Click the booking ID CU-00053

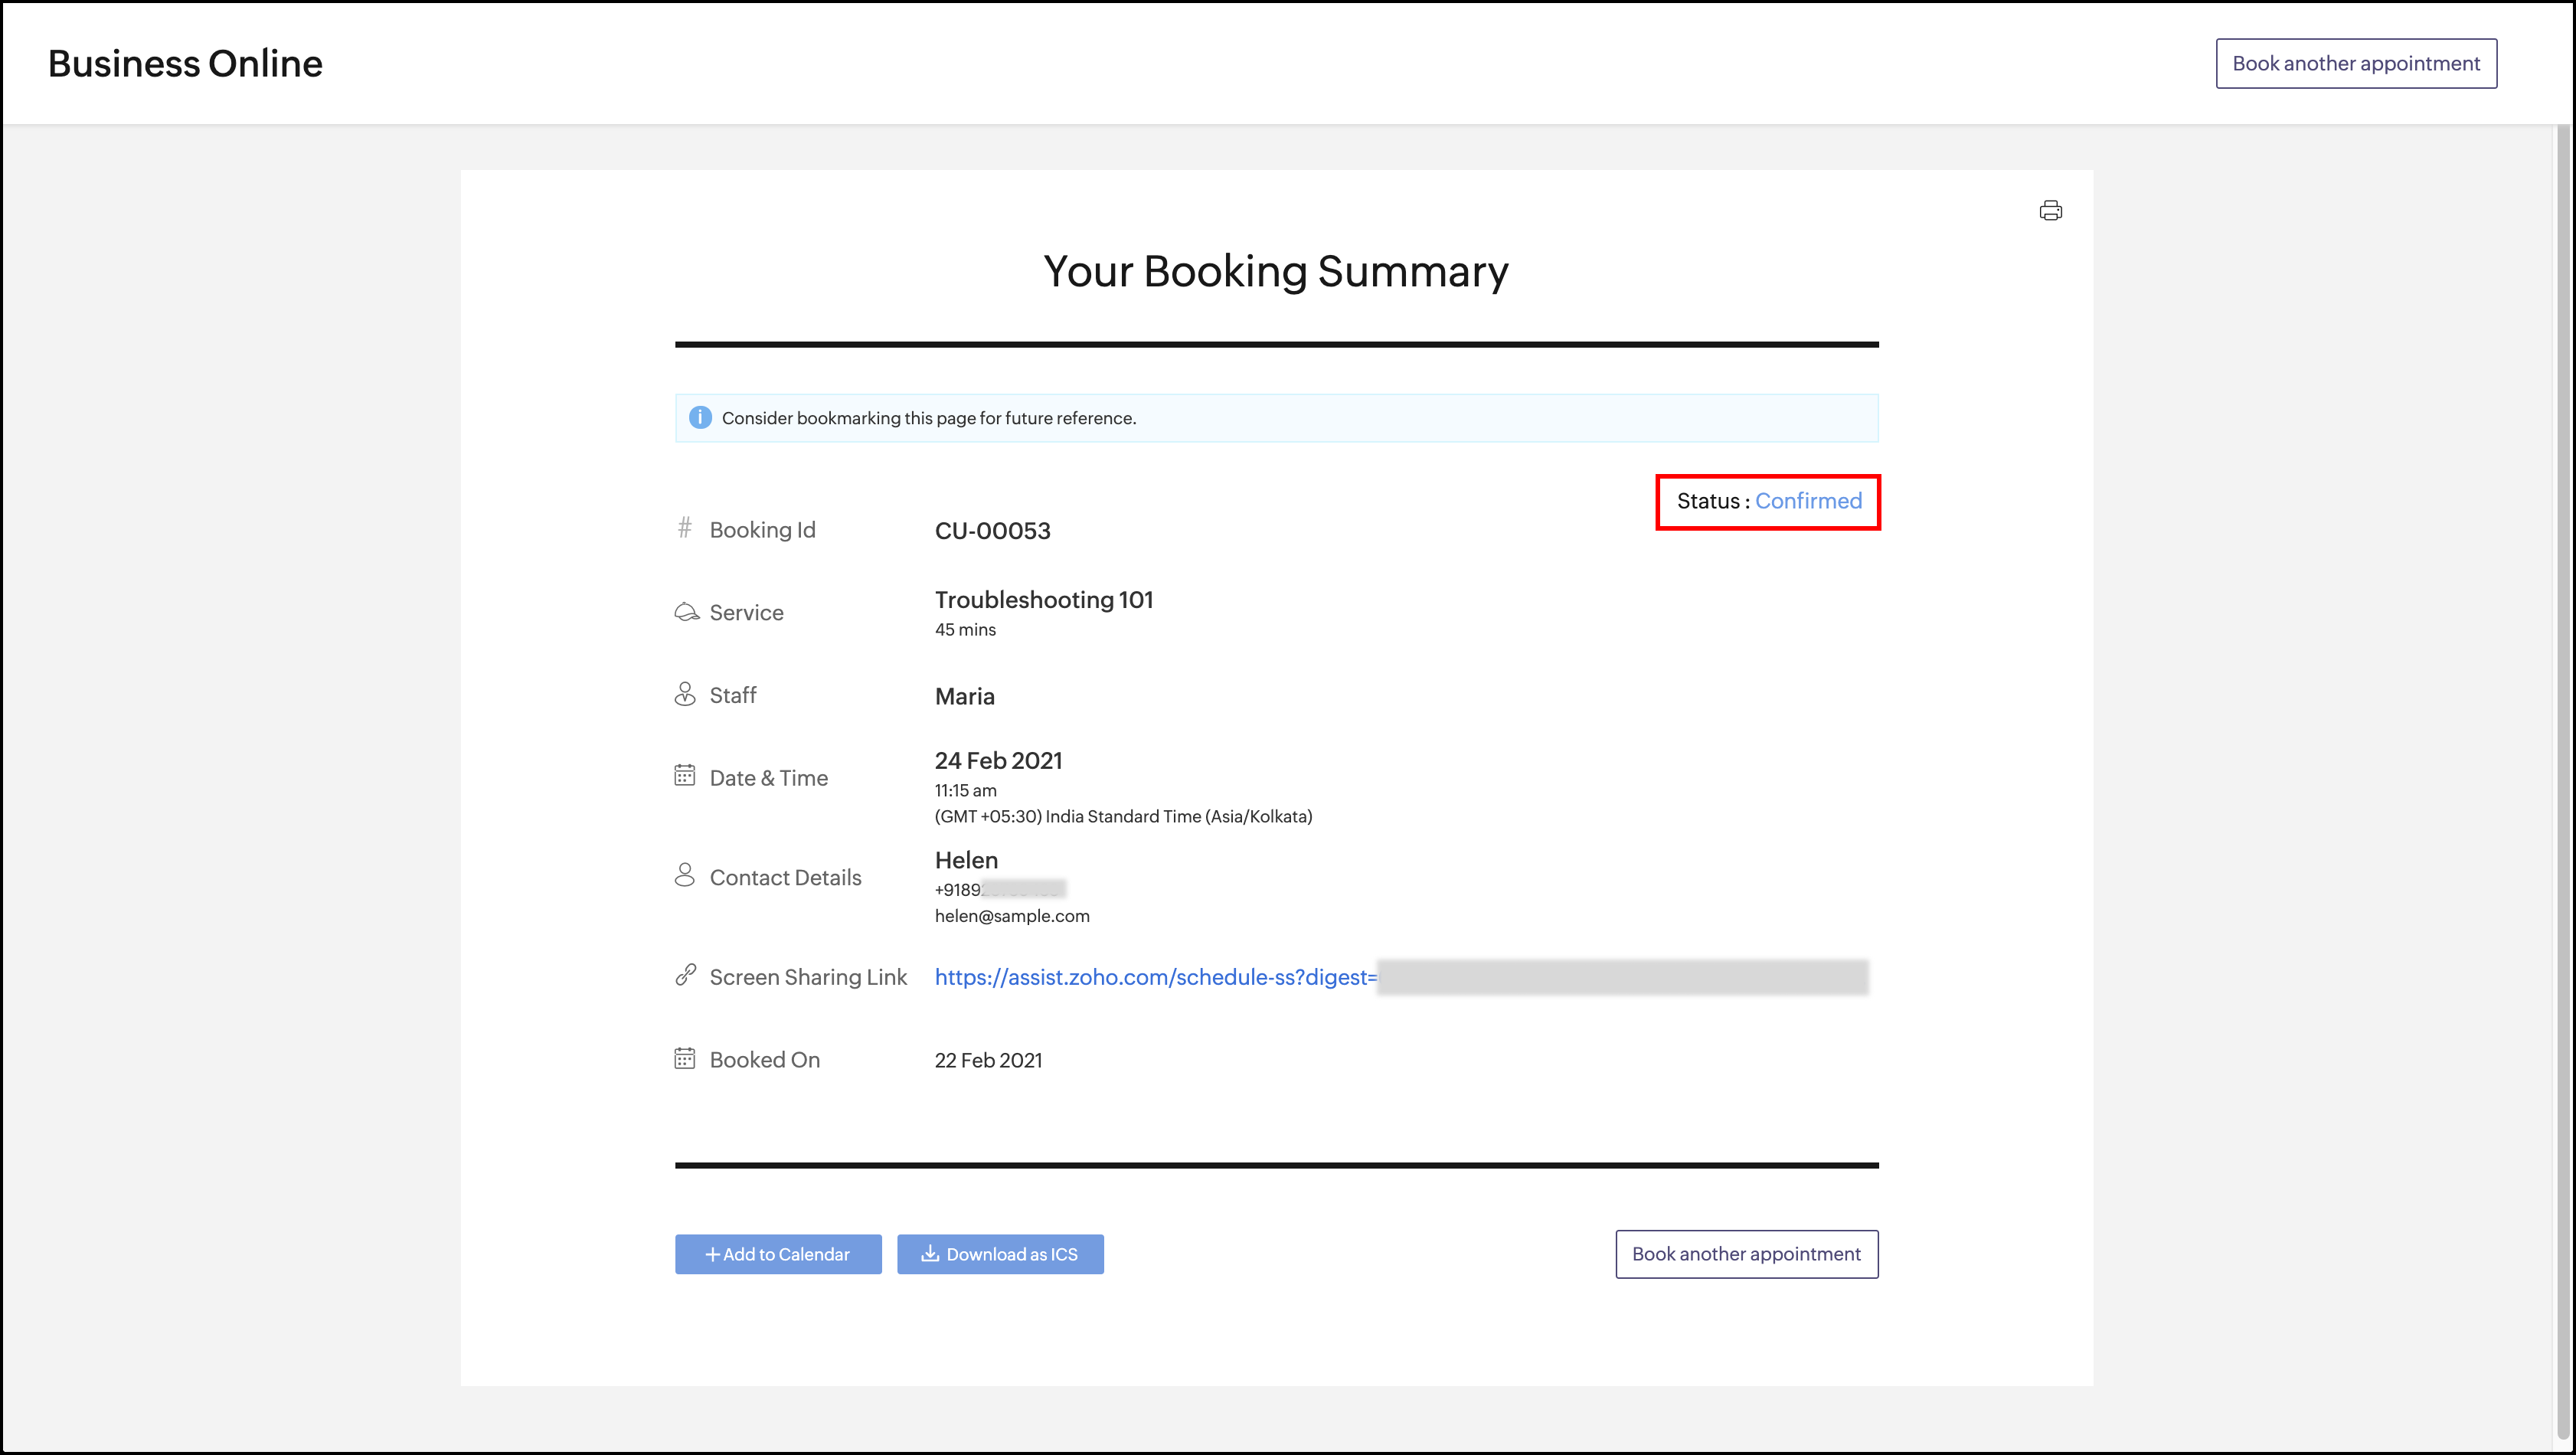[992, 531]
